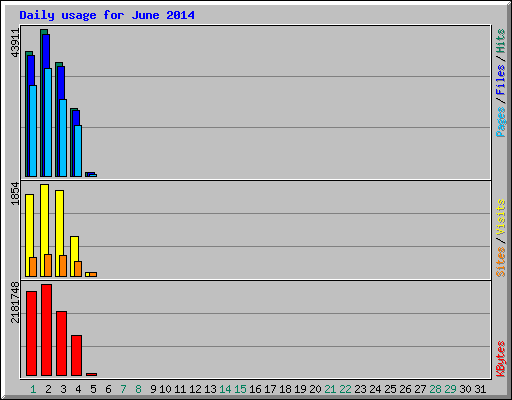Click the red KBytes bar for day 1
Screen dimensions: 512x400
31,333
